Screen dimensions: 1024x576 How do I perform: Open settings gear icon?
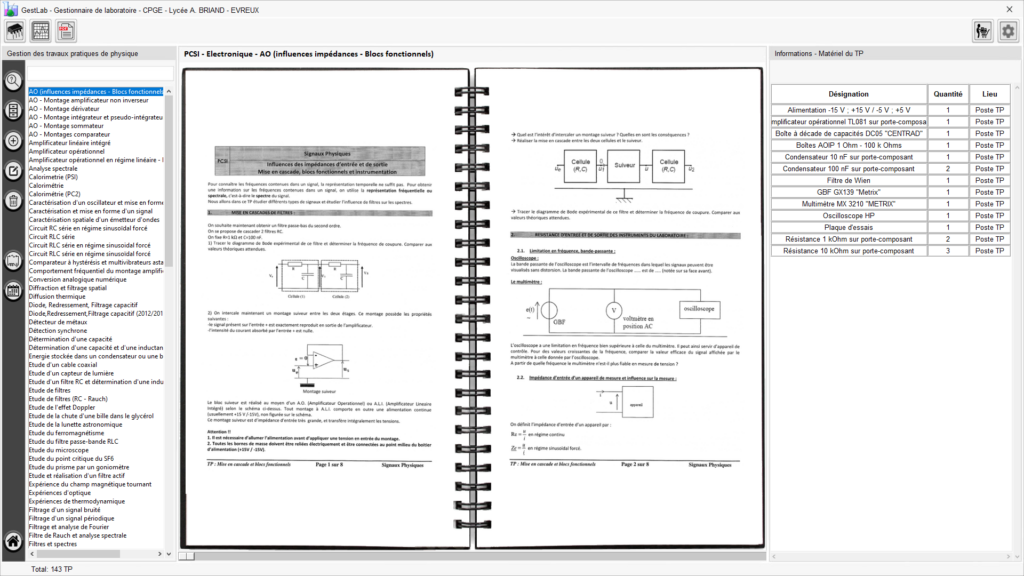click(x=1007, y=31)
